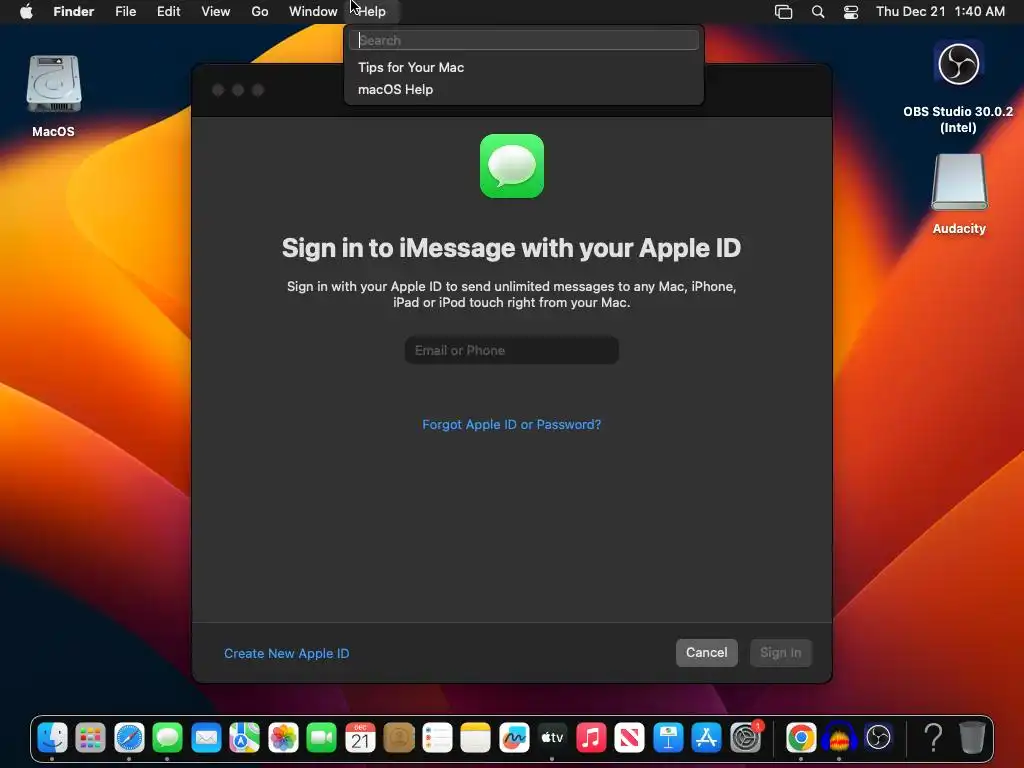Open Notes app in the dock
The image size is (1024, 768).
[475, 738]
